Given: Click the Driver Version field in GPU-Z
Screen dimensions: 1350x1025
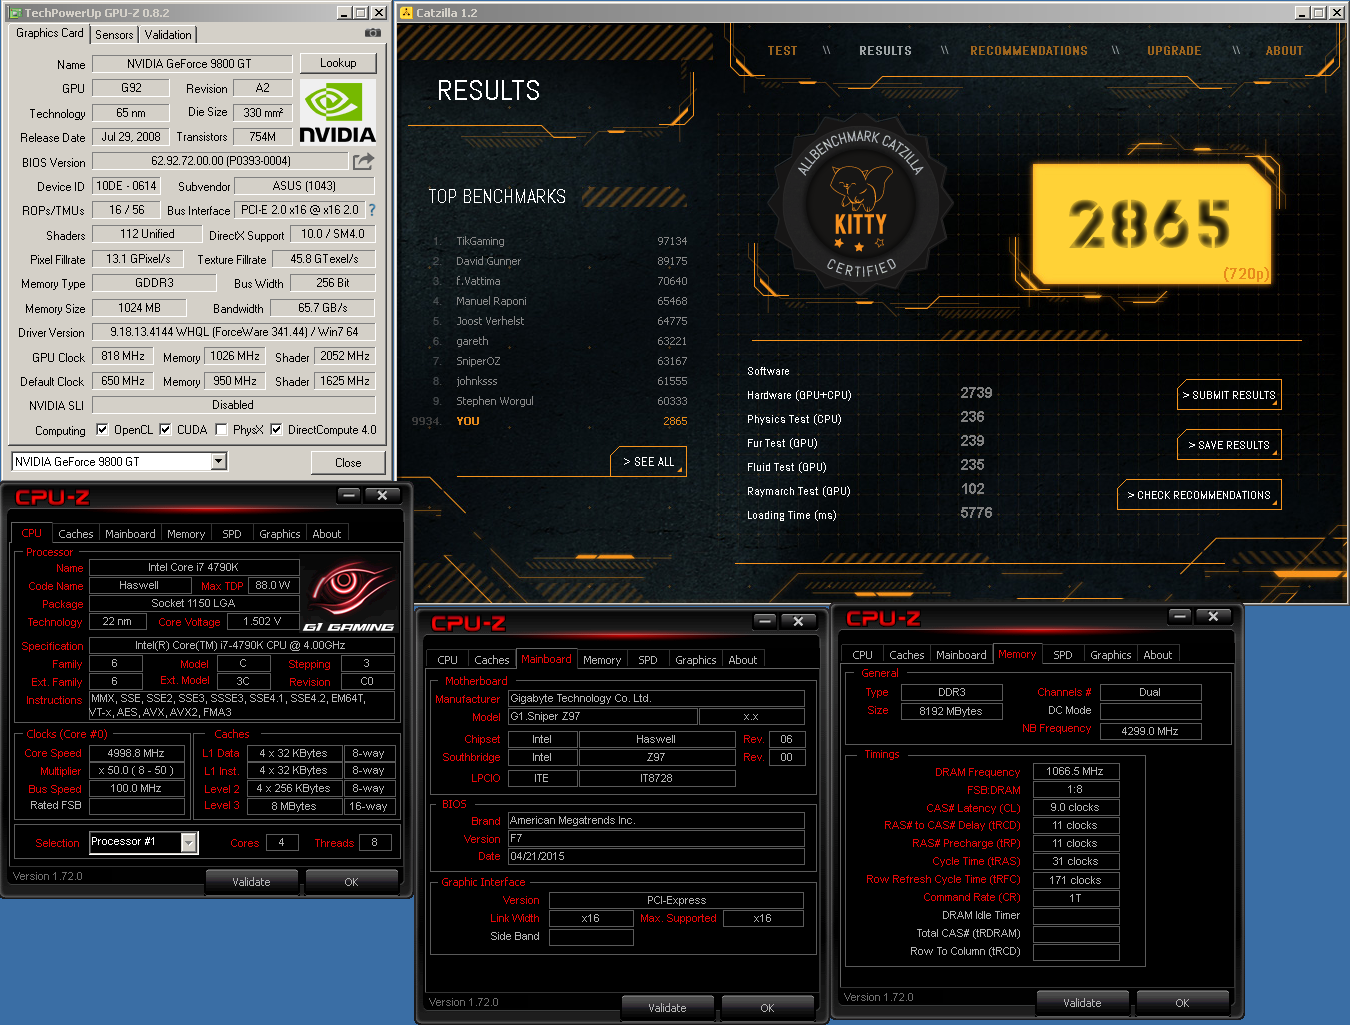Looking at the screenshot, I should (233, 332).
